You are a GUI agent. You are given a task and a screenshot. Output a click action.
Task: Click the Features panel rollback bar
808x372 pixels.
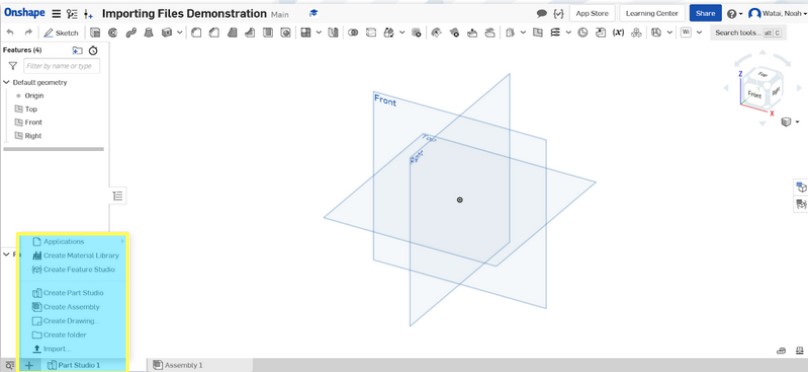click(x=54, y=149)
